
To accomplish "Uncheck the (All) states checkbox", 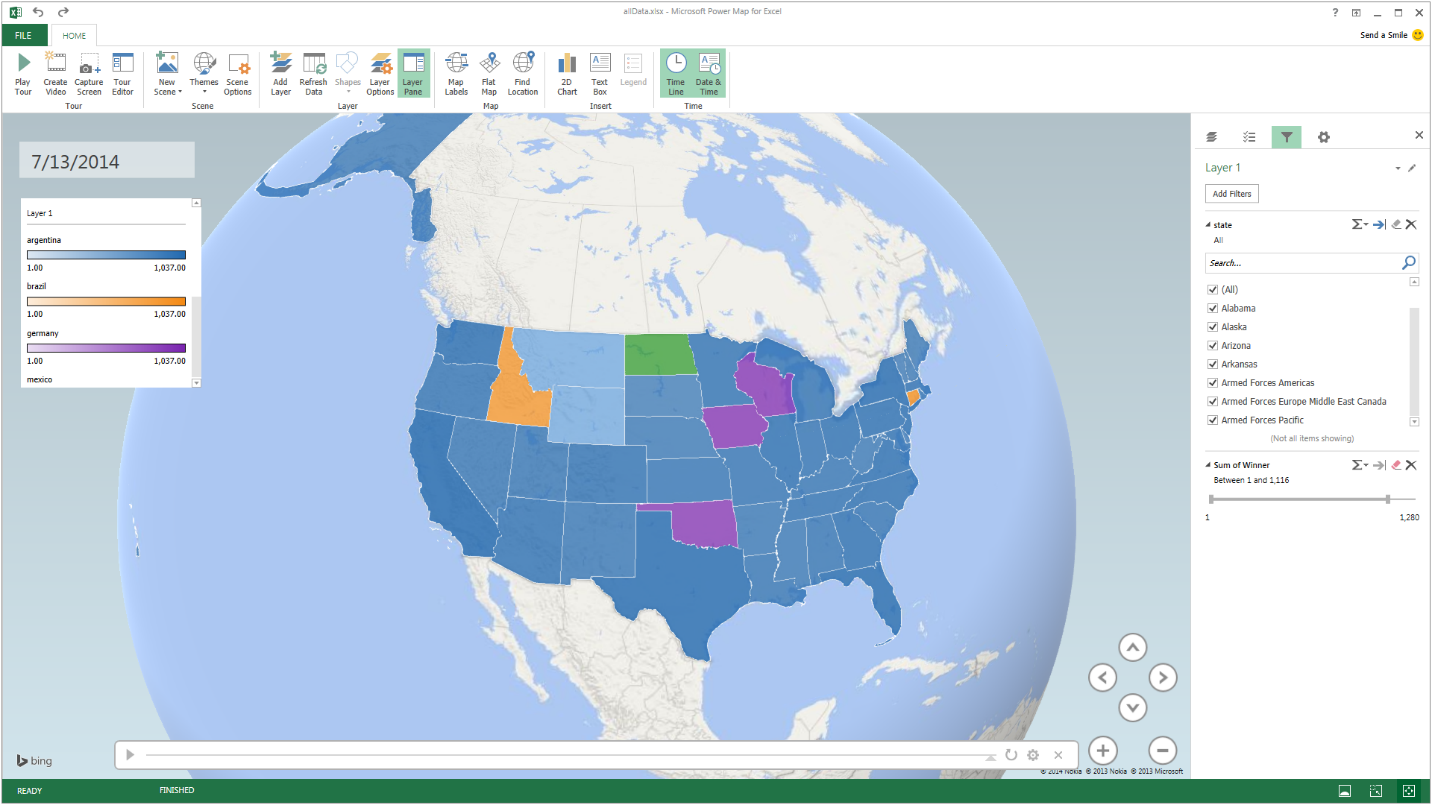I will pyautogui.click(x=1212, y=289).
